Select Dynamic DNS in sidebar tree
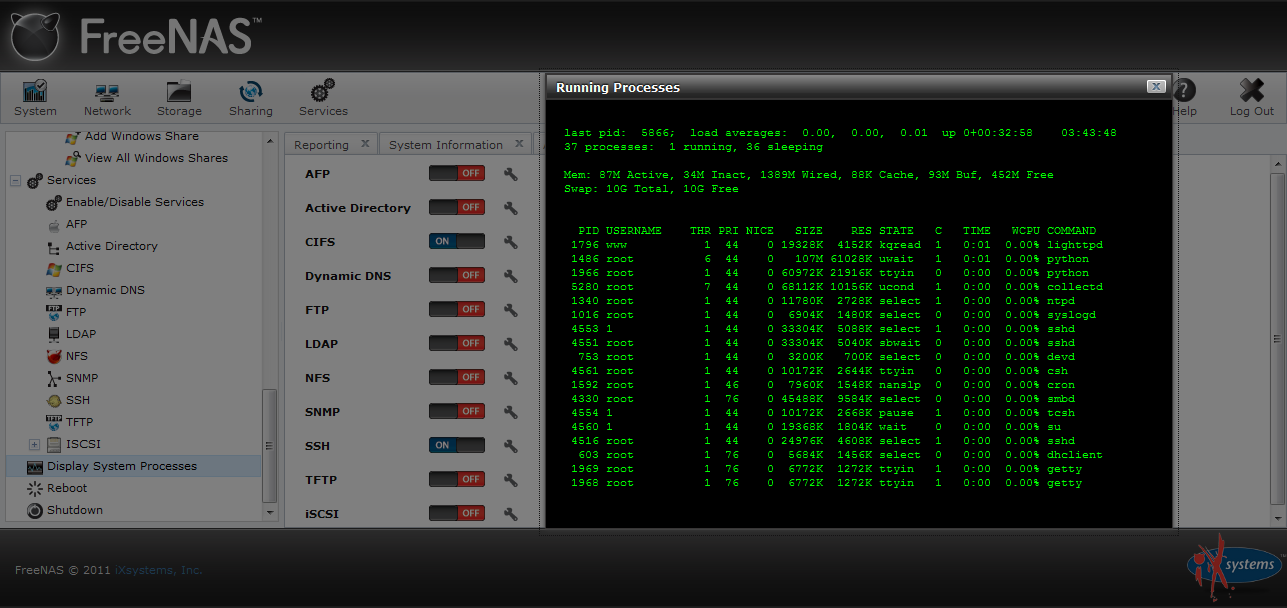This screenshot has width=1287, height=608. coord(105,290)
